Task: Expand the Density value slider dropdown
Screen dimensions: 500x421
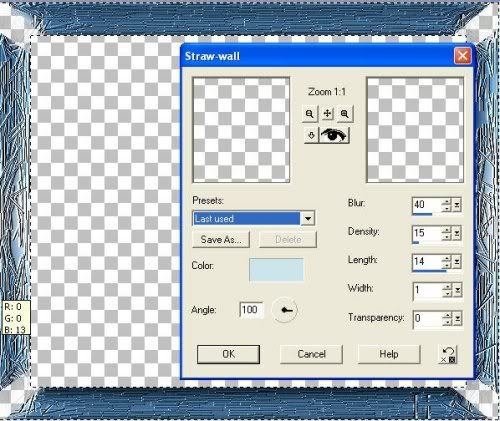Action: 457,233
